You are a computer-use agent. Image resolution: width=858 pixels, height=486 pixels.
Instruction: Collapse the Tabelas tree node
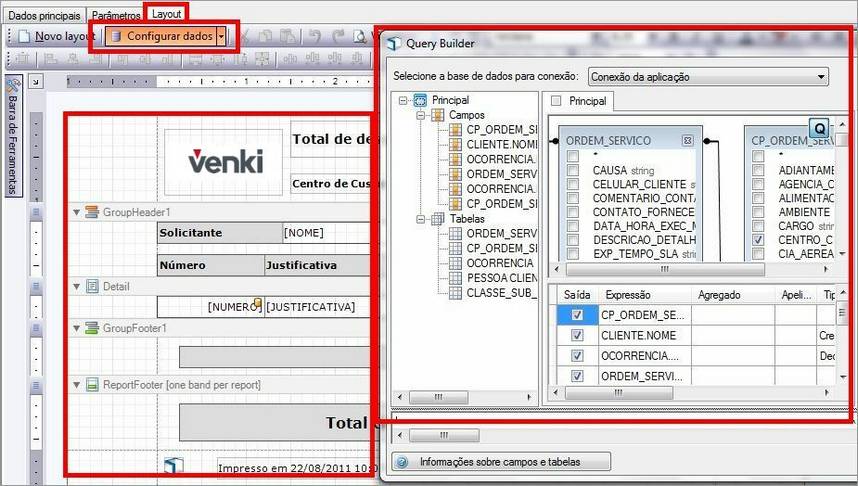click(x=420, y=219)
